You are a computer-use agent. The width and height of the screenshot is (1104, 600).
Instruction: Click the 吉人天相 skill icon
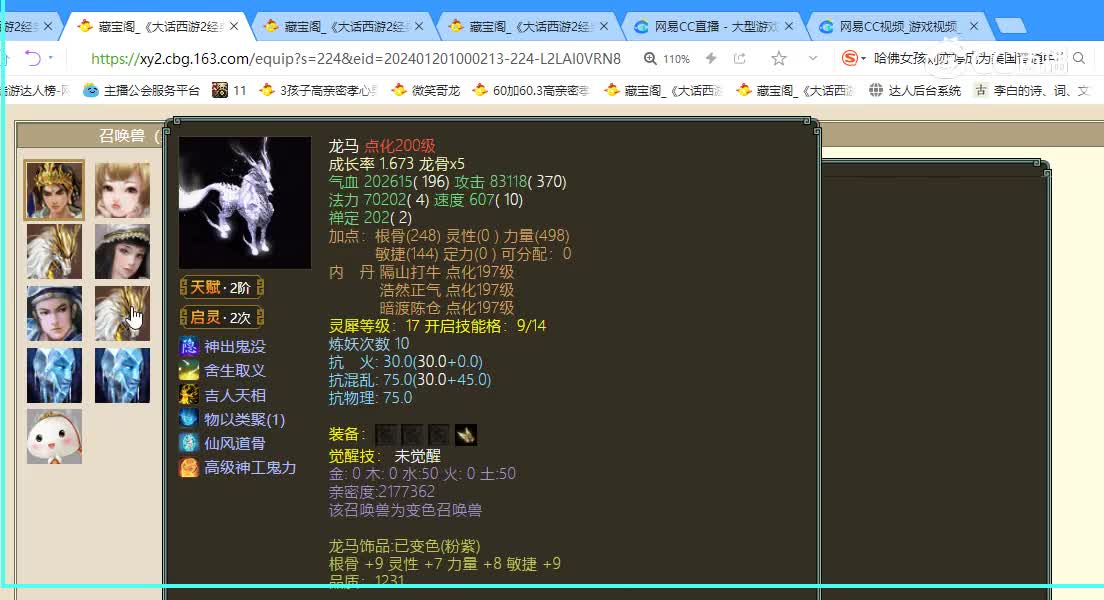pyautogui.click(x=189, y=394)
